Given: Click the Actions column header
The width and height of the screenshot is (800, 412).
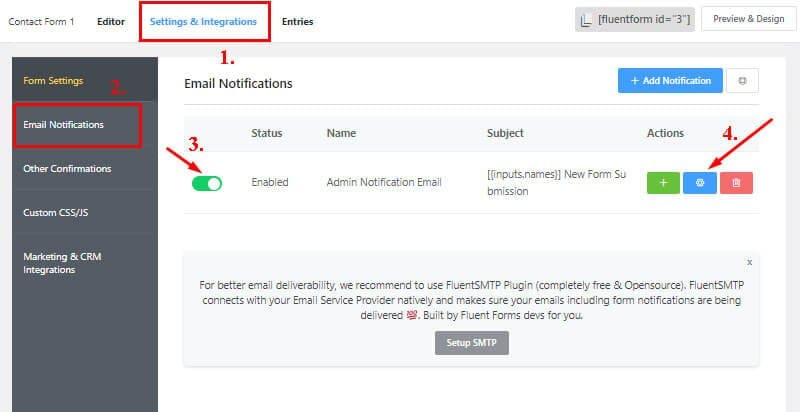Looking at the screenshot, I should point(665,133).
